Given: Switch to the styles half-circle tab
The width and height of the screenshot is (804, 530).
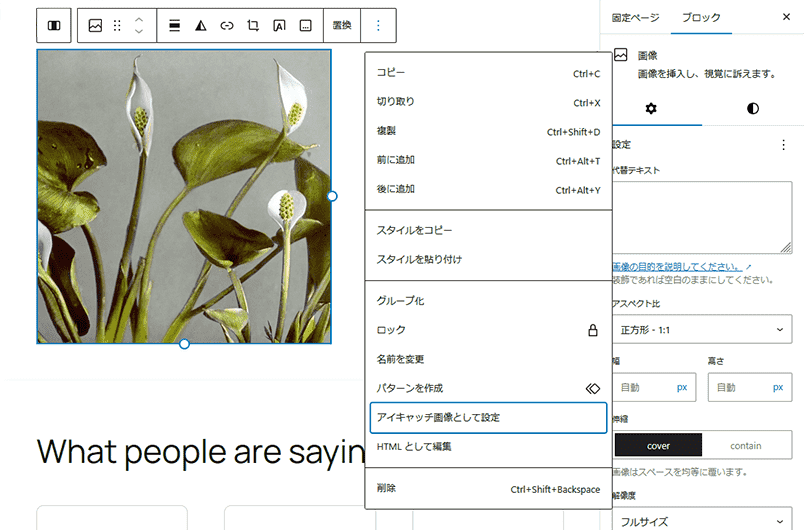Looking at the screenshot, I should 752,108.
